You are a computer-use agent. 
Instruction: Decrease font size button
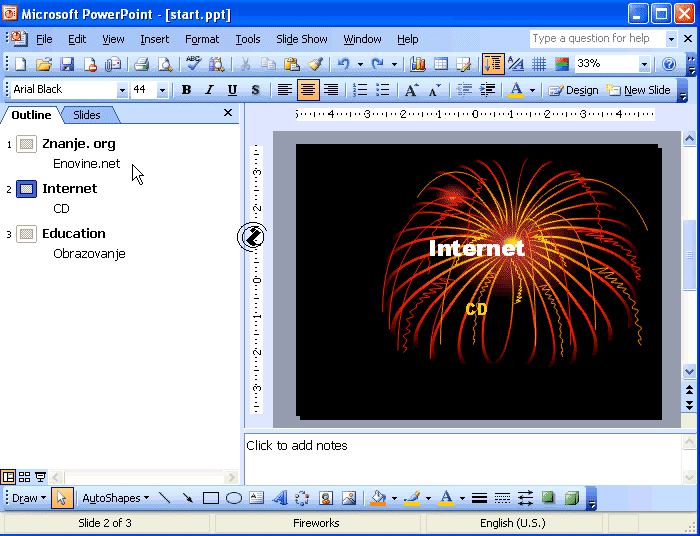434,90
